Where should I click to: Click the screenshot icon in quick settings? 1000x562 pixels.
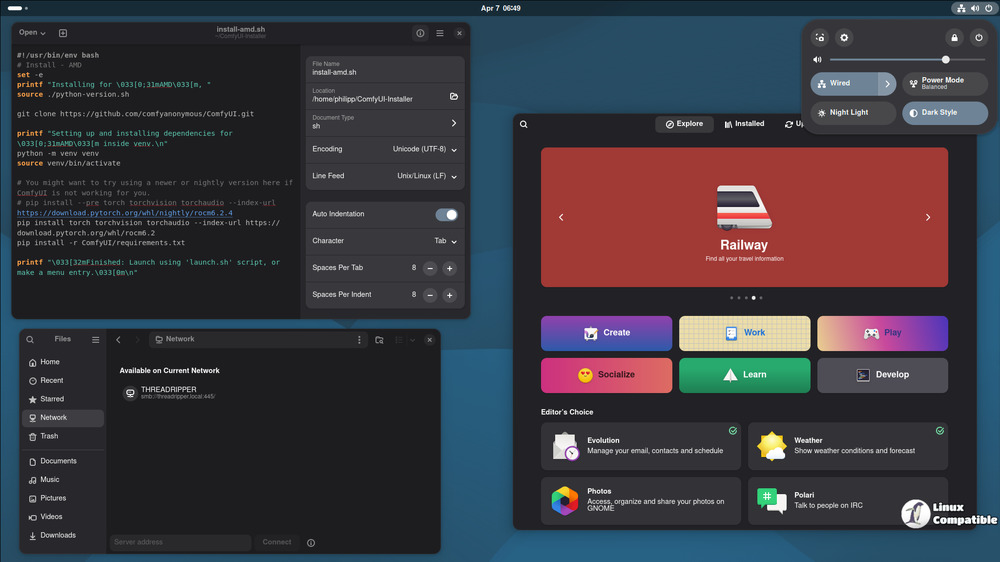tap(820, 38)
